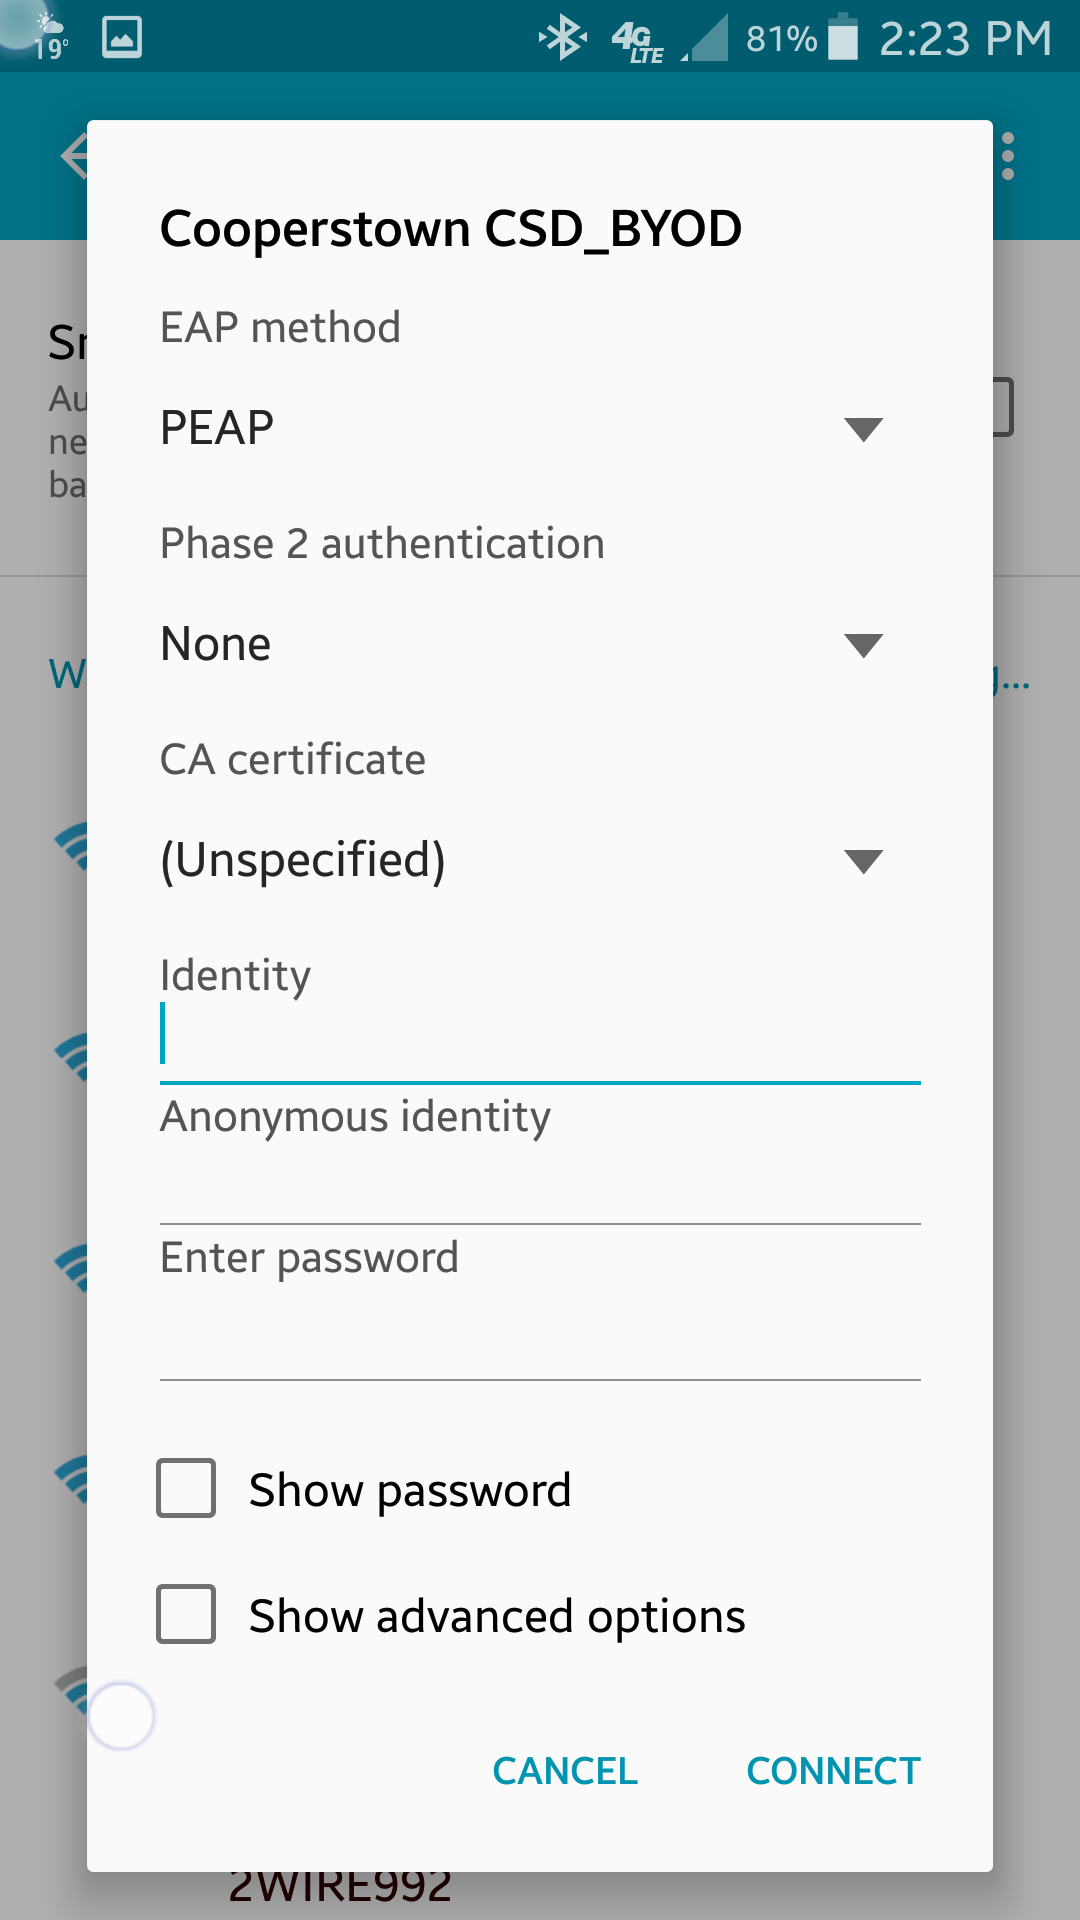Viewport: 1080px width, 1920px height.
Task: Tap the weather temperature icon
Action: click(x=48, y=37)
